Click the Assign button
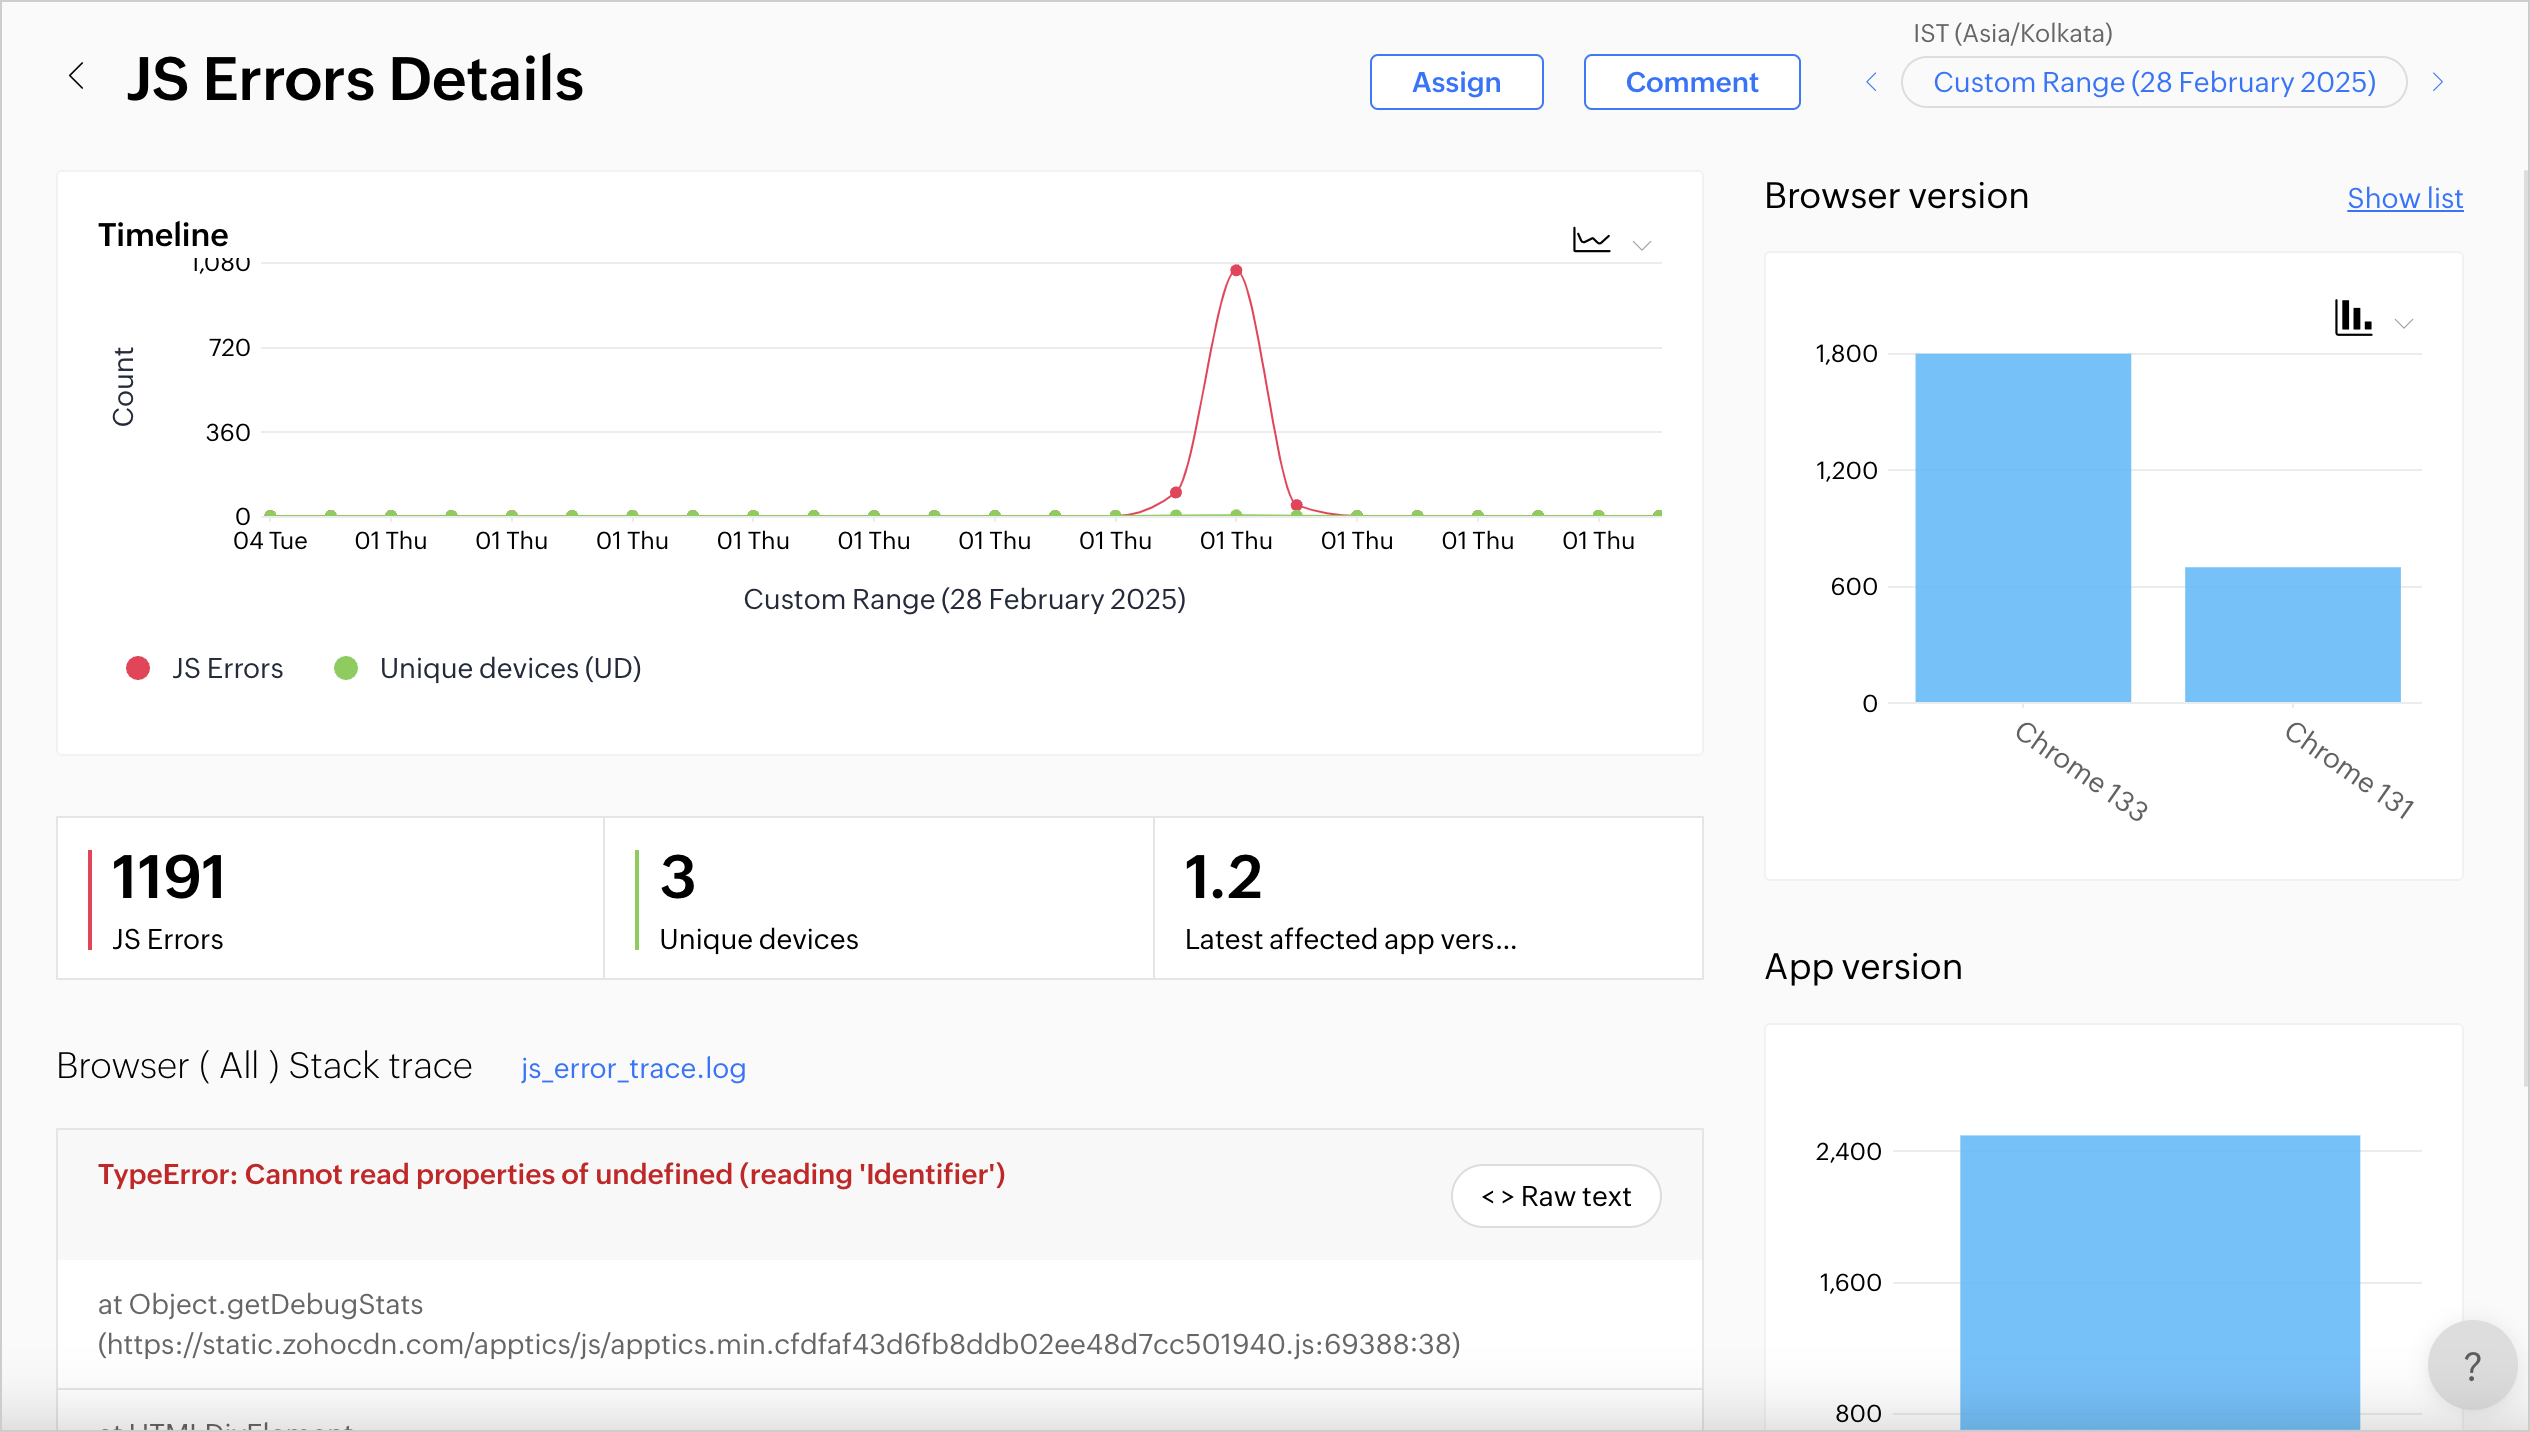 click(x=1456, y=82)
